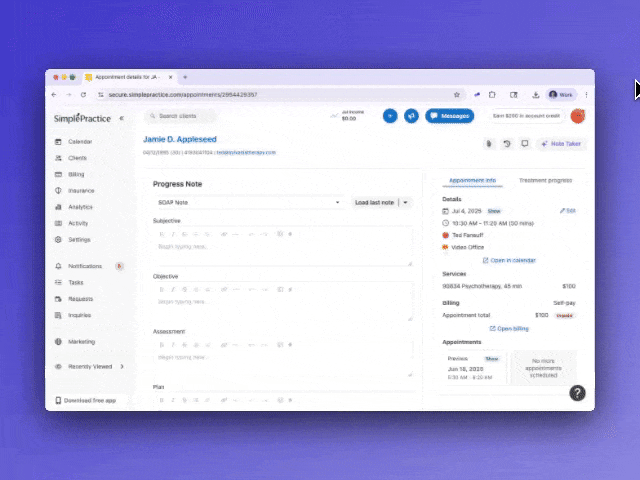Click the blue megaphone announcements icon
Screen dimensions: 640x480
(x=411, y=116)
